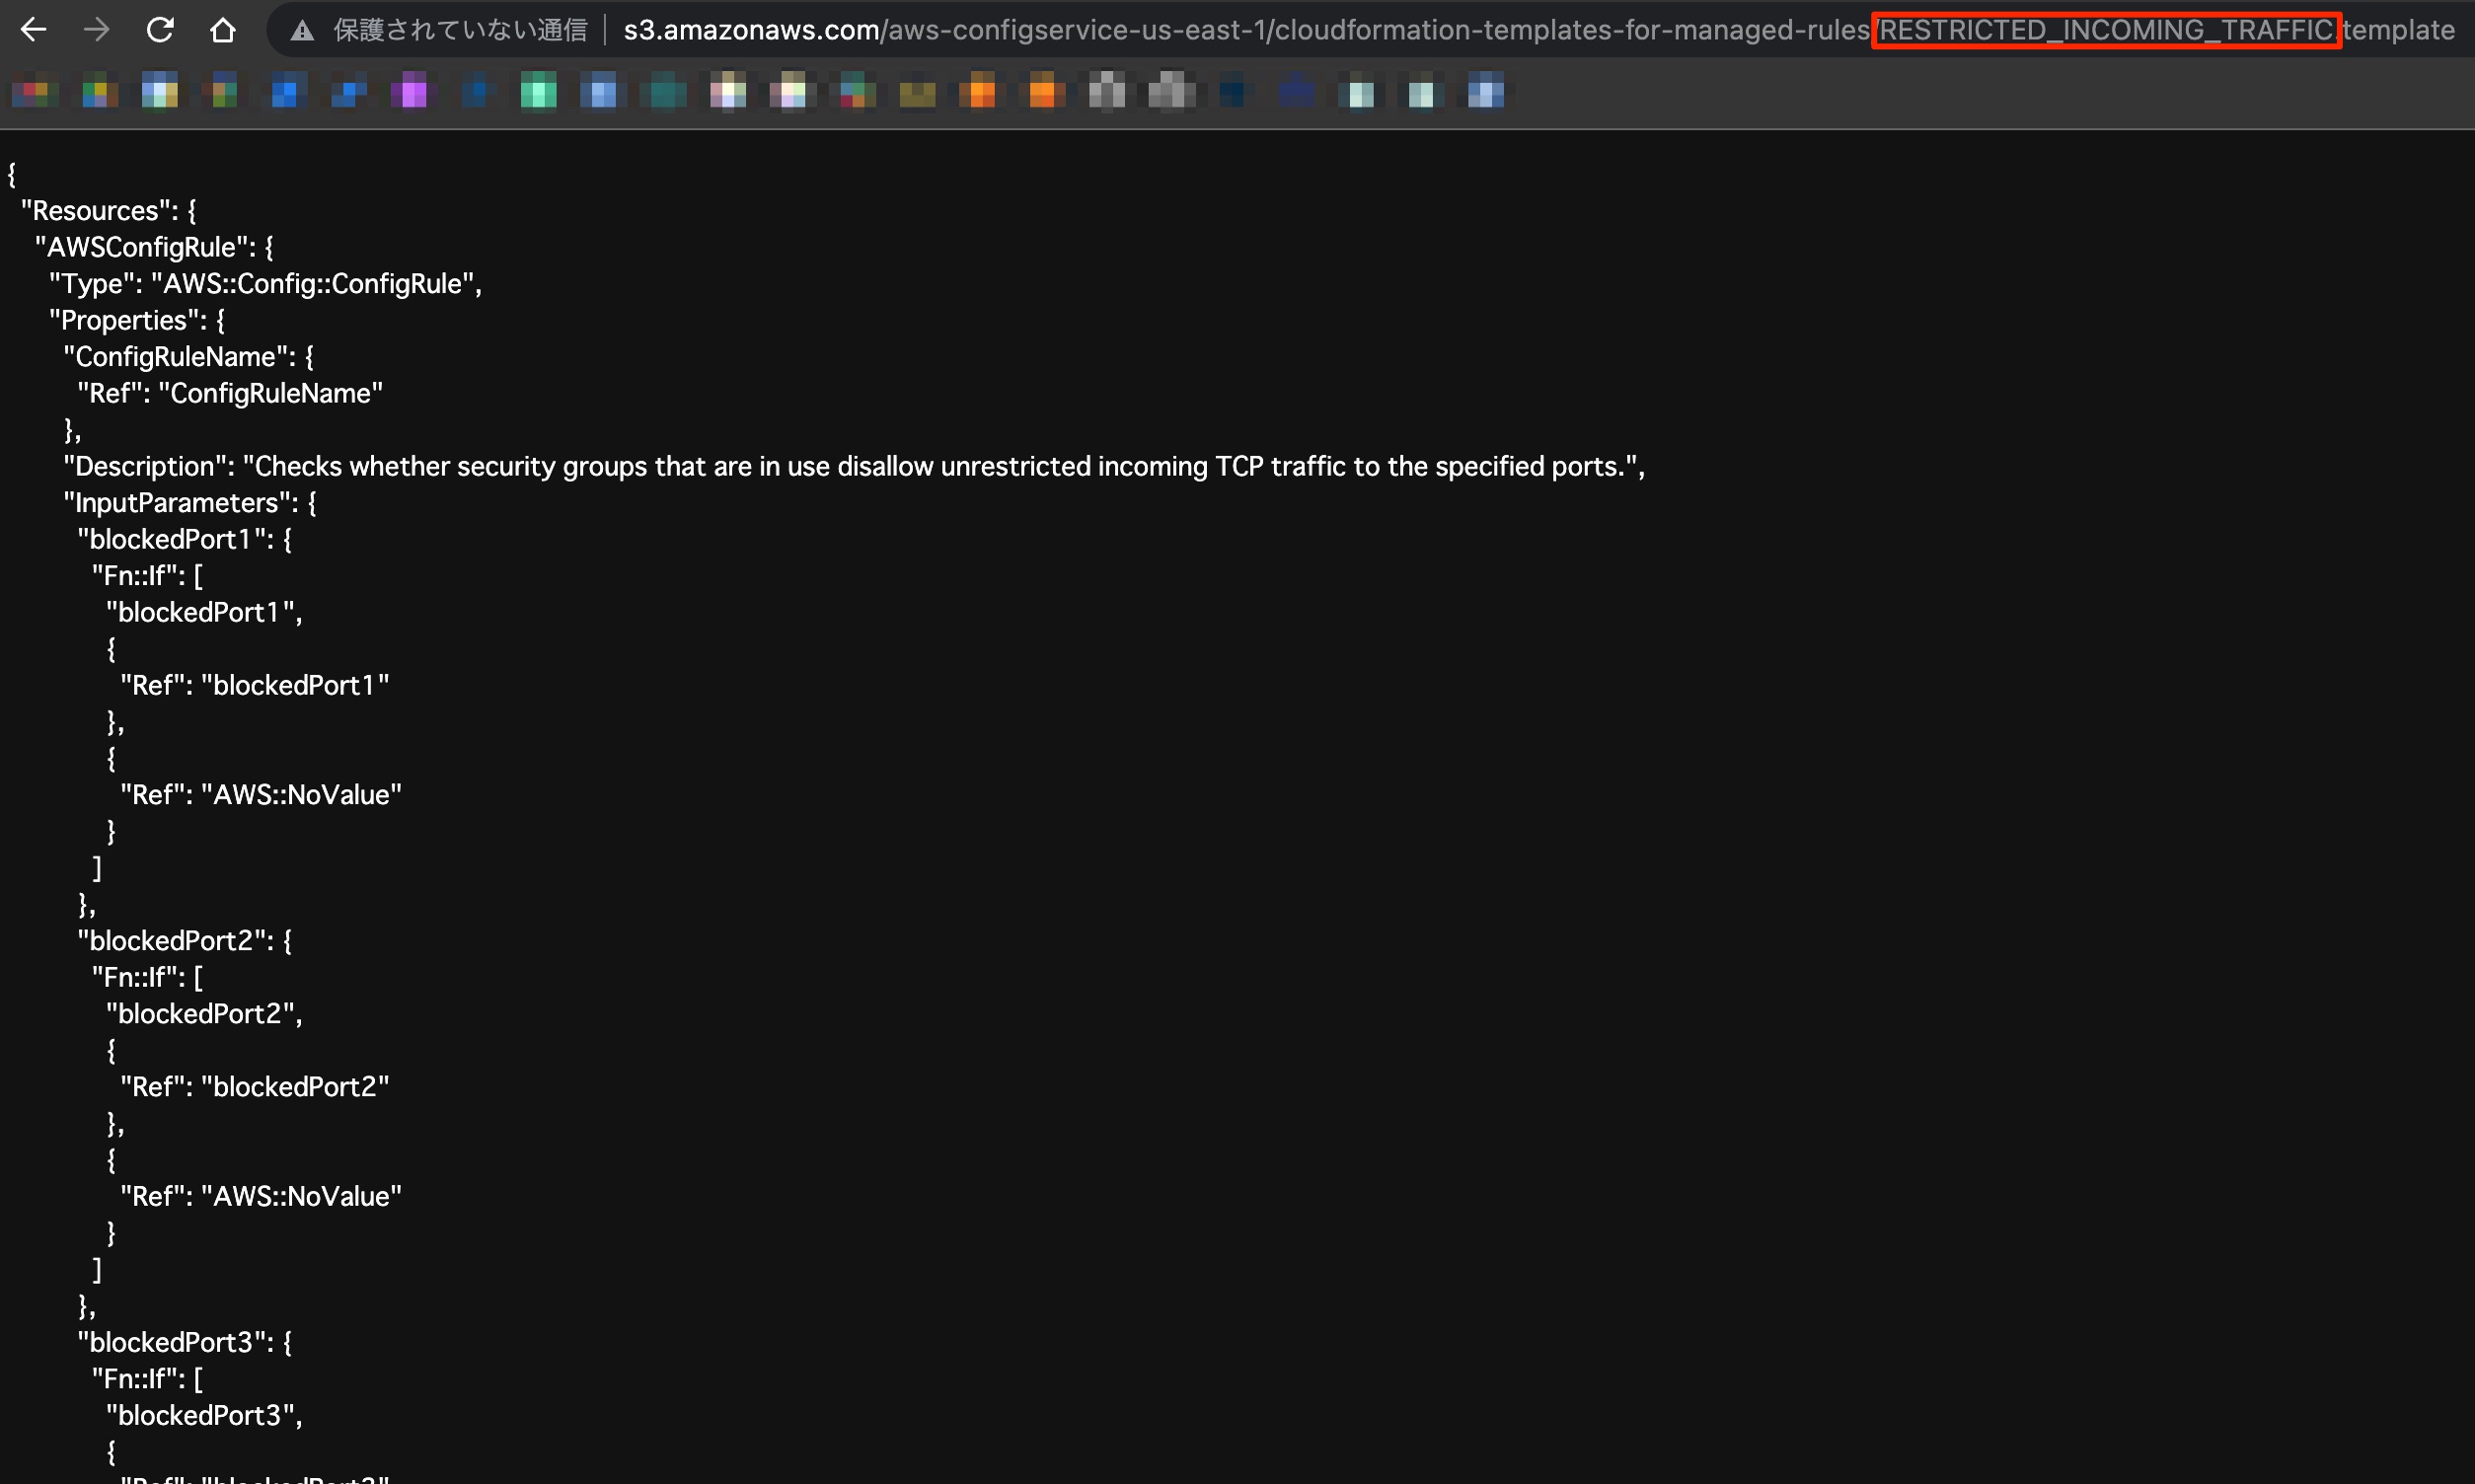The image size is (2475, 1484).
Task: Select the teal favicon in the bookmarks bar
Action: [665, 92]
